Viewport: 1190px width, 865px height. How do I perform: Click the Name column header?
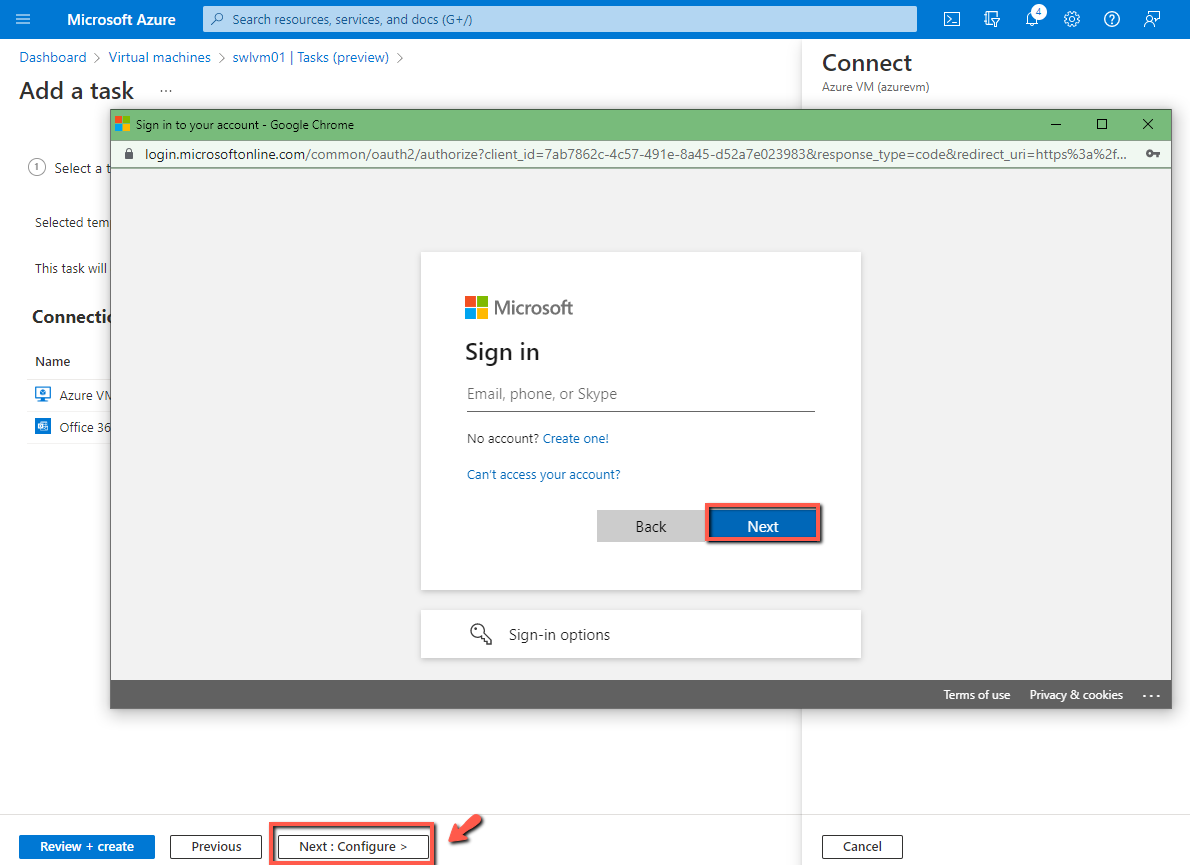tap(52, 361)
